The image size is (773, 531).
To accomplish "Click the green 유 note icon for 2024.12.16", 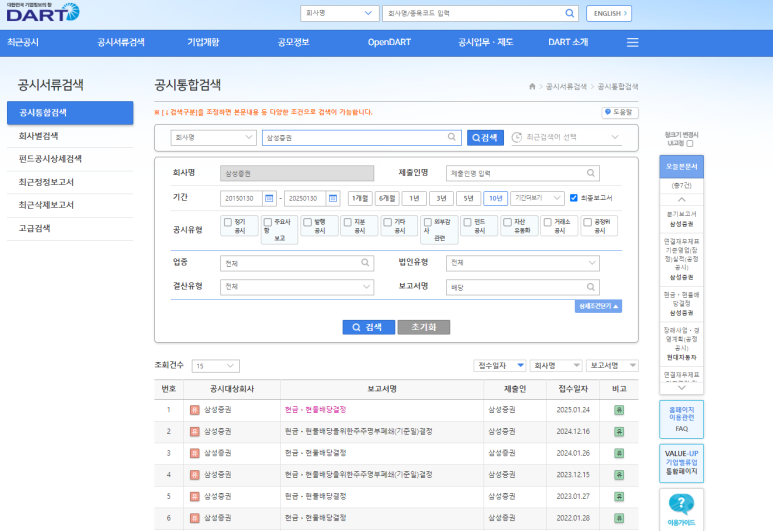I will [x=619, y=431].
